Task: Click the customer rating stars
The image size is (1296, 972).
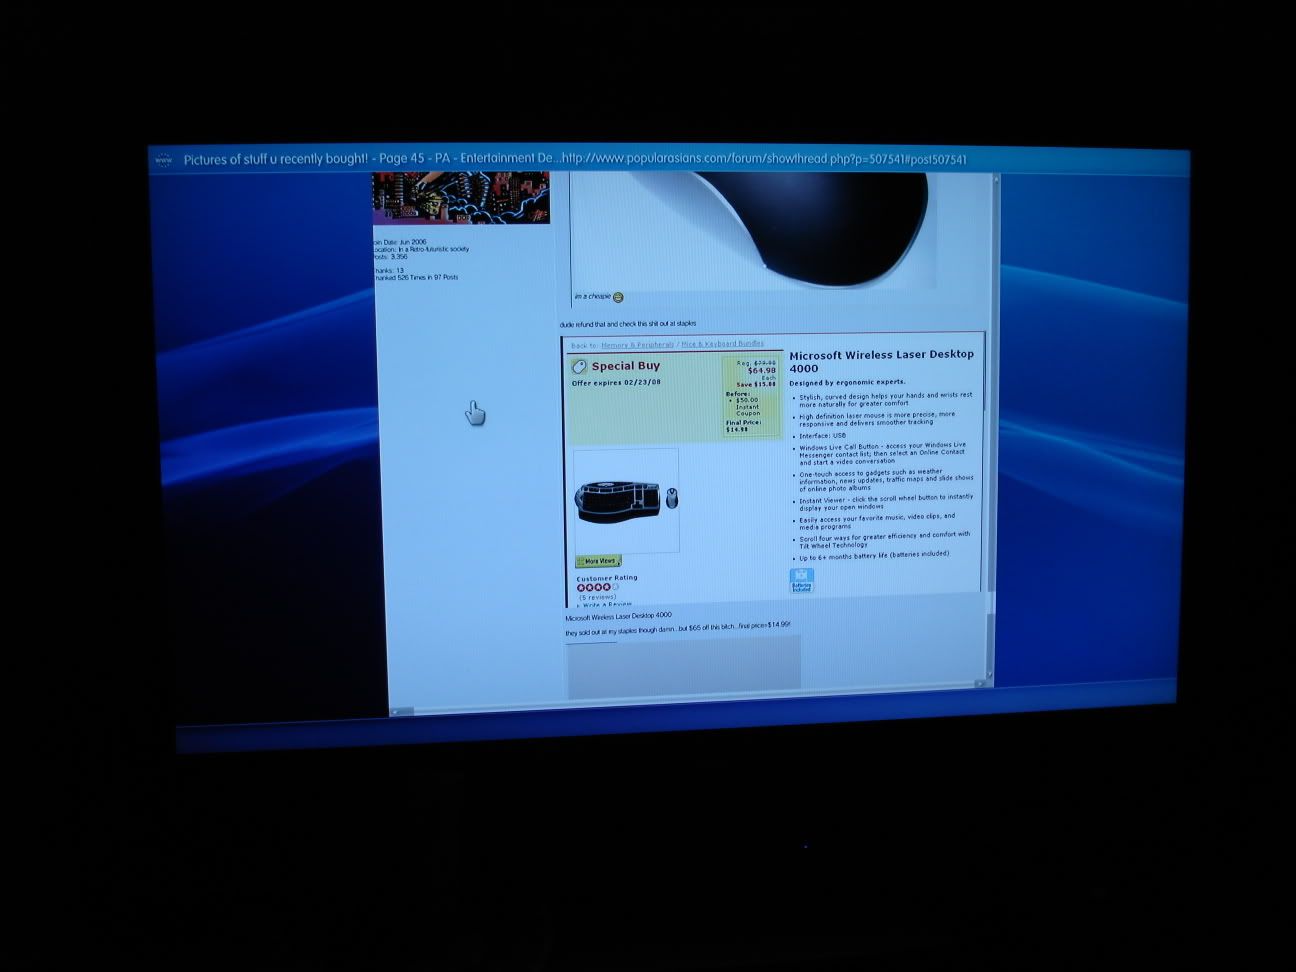Action: 597,587
